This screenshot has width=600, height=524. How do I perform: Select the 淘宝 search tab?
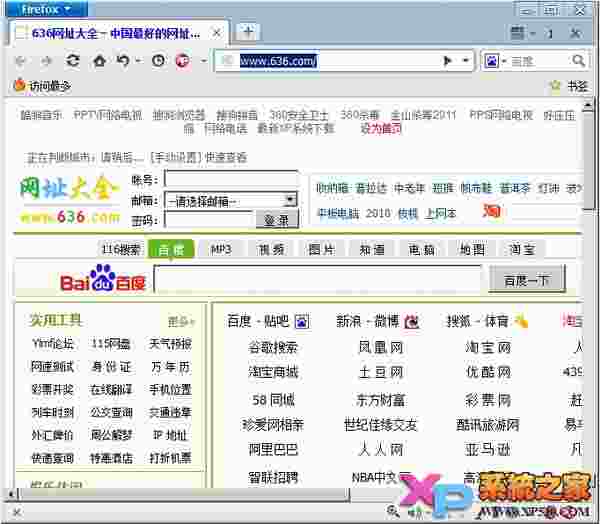pyautogui.click(x=522, y=250)
